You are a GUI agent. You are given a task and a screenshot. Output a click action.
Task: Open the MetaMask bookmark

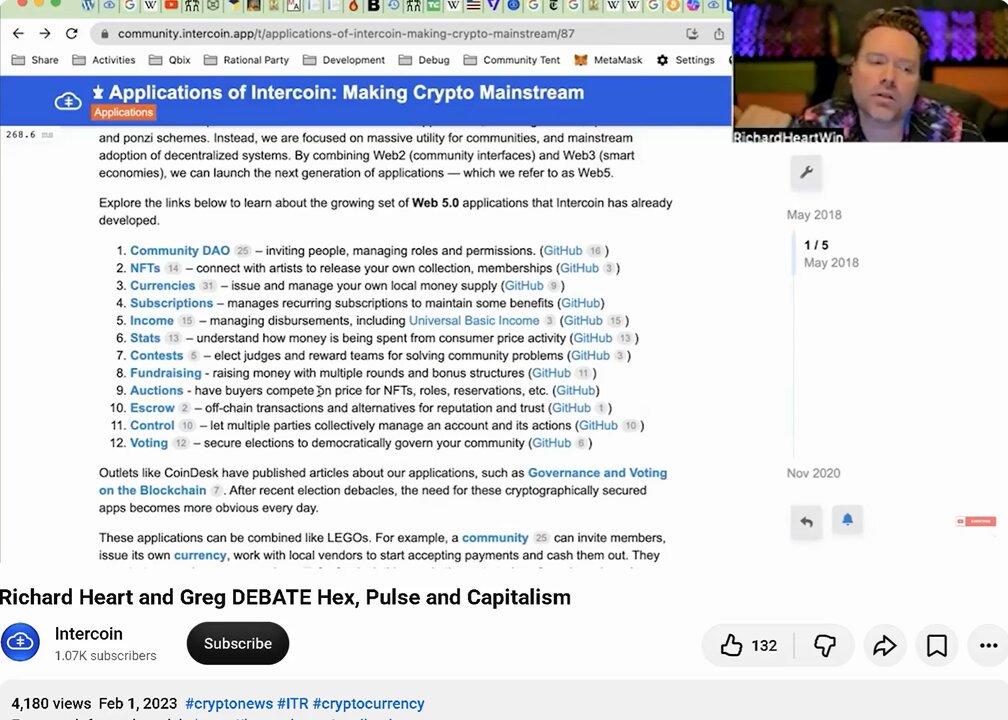coord(608,60)
